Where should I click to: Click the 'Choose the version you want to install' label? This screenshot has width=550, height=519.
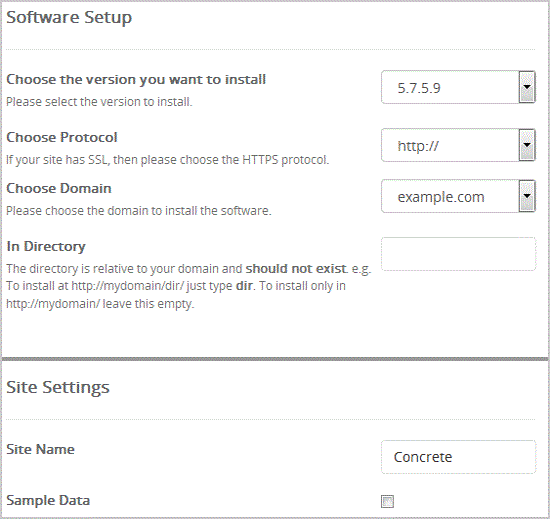[x=136, y=80]
